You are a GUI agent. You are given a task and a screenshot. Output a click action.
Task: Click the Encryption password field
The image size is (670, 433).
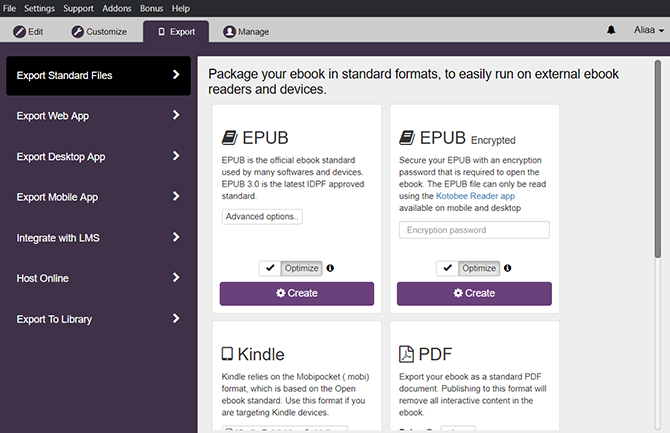474,230
